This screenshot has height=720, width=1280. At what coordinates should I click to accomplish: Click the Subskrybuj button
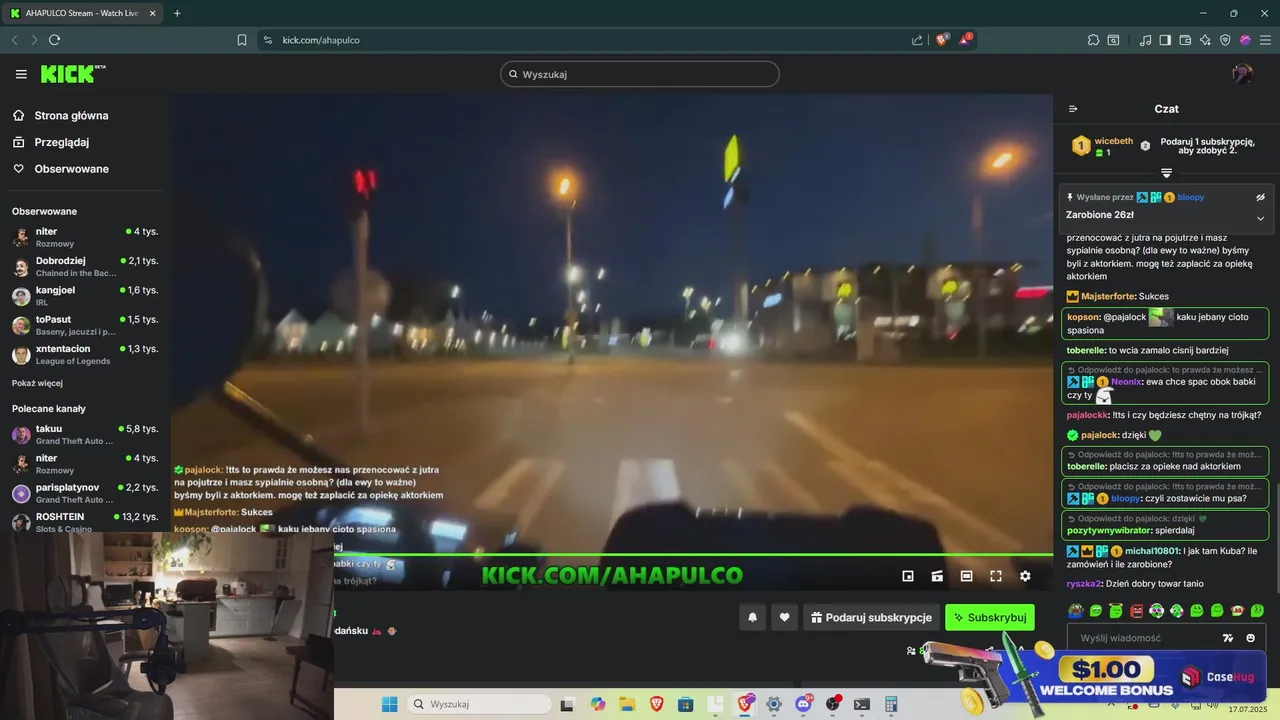pos(990,618)
